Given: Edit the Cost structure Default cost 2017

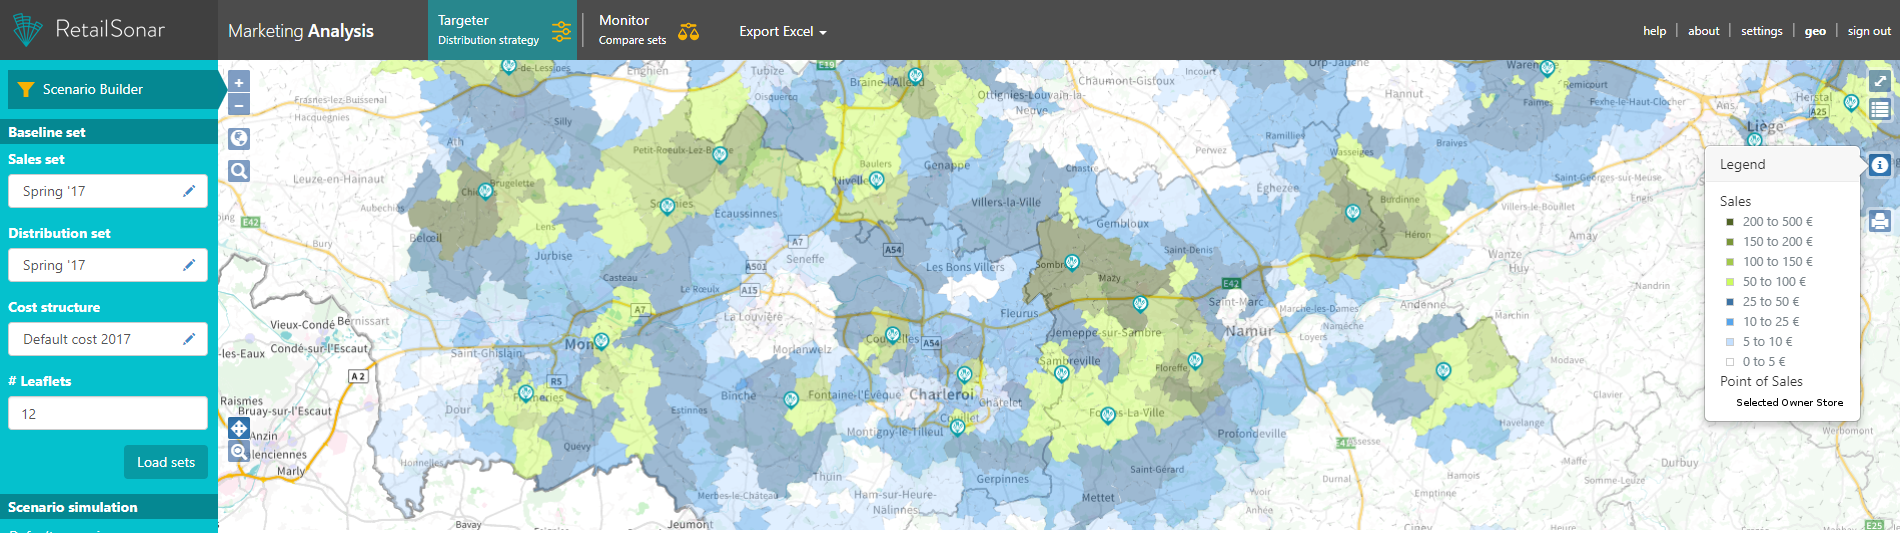Looking at the screenshot, I should (188, 339).
